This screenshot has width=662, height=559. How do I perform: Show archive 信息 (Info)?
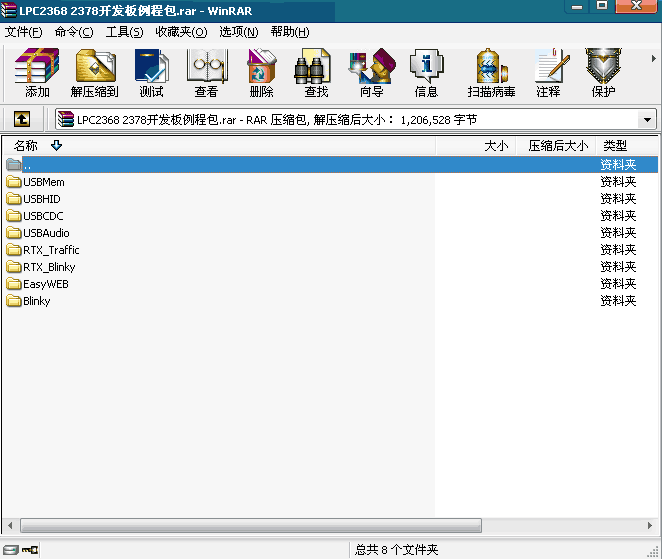(x=426, y=73)
